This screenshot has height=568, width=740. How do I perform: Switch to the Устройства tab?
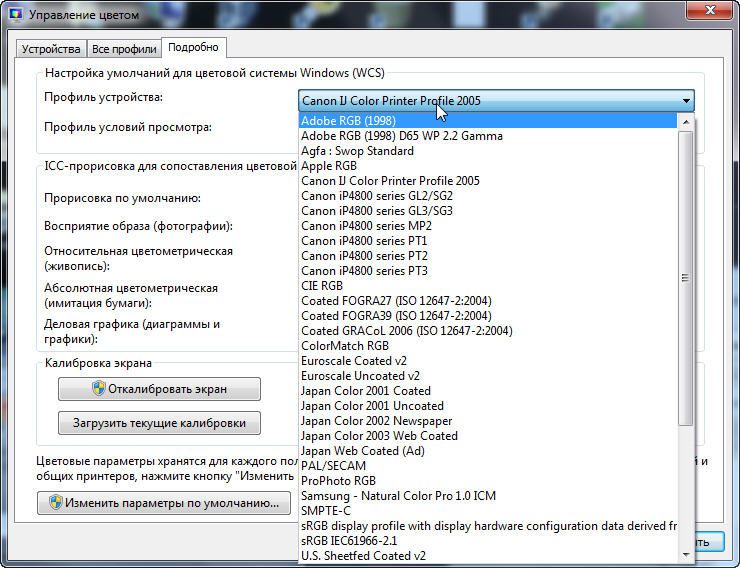point(51,49)
